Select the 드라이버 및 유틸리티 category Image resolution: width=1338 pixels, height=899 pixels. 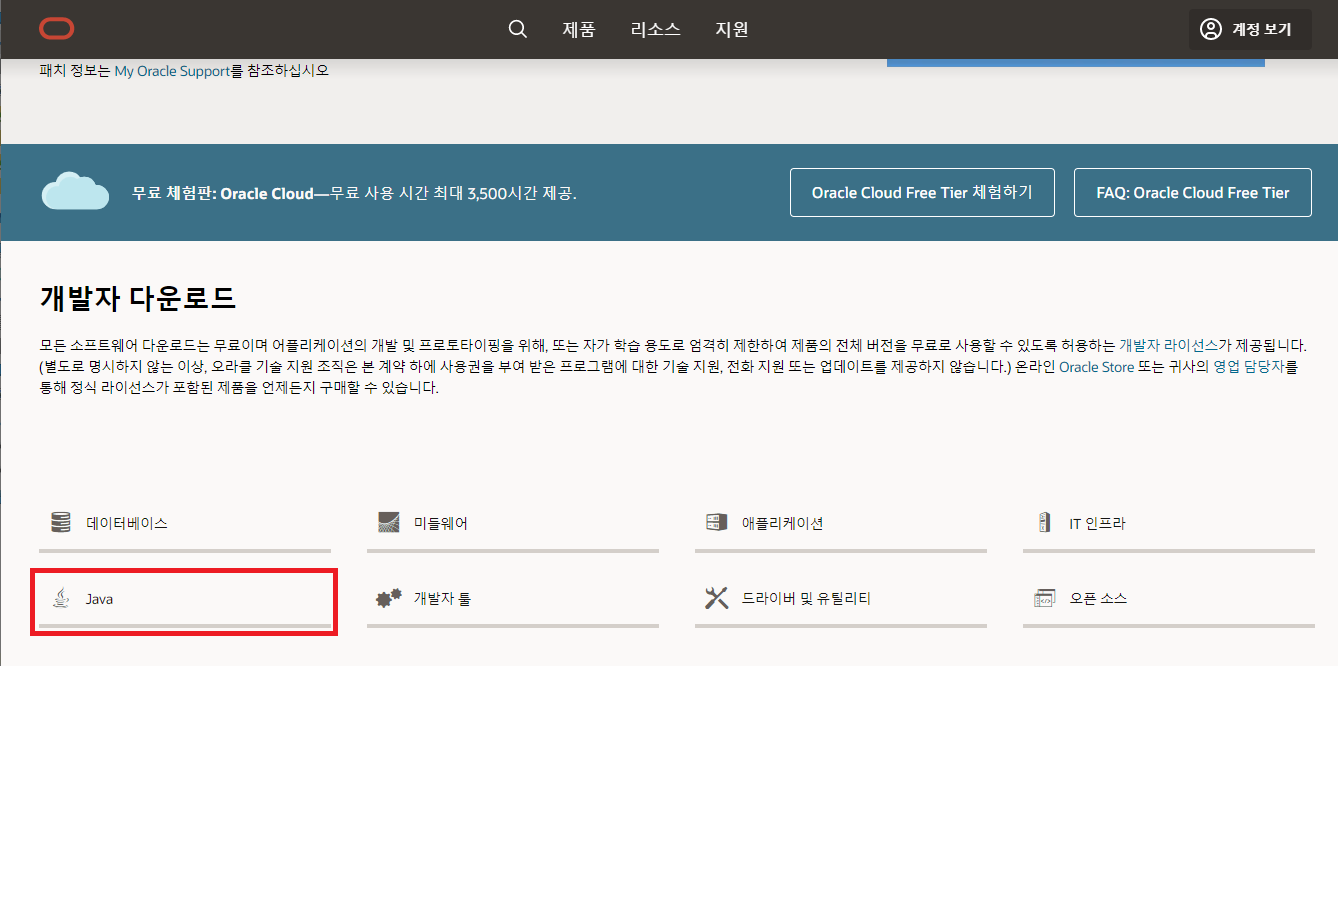point(841,603)
